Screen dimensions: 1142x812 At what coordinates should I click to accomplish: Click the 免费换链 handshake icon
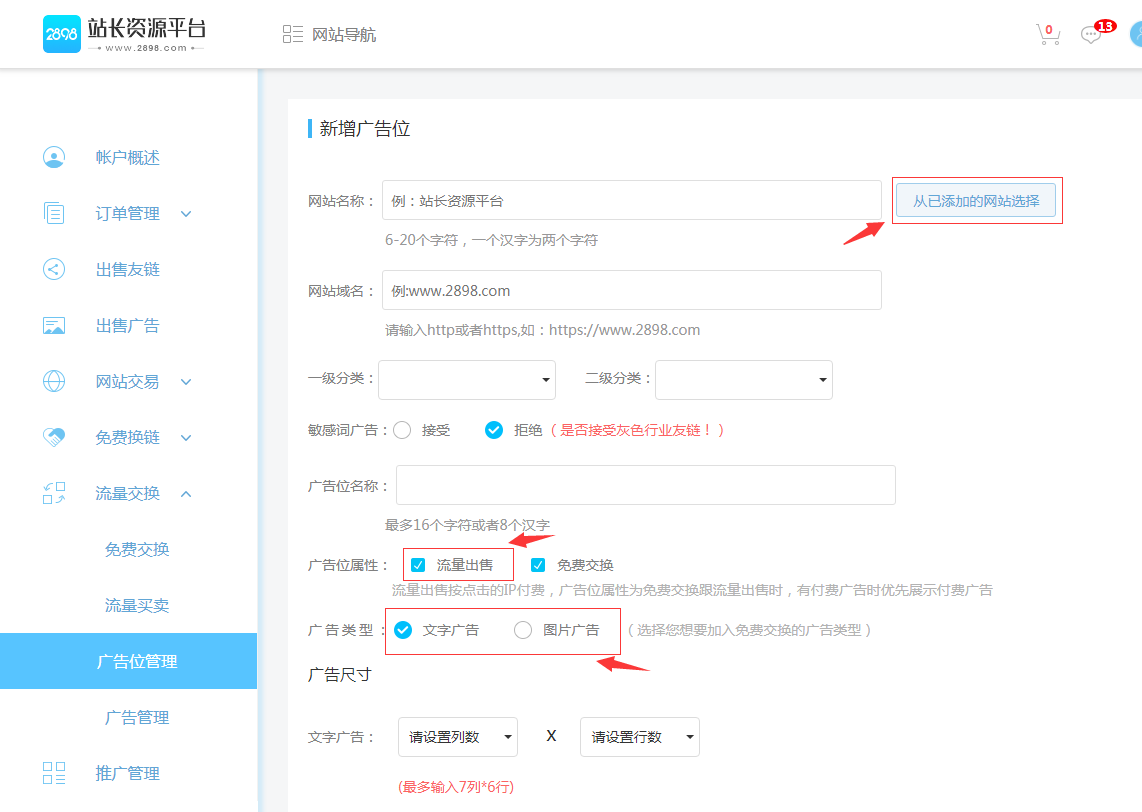54,437
